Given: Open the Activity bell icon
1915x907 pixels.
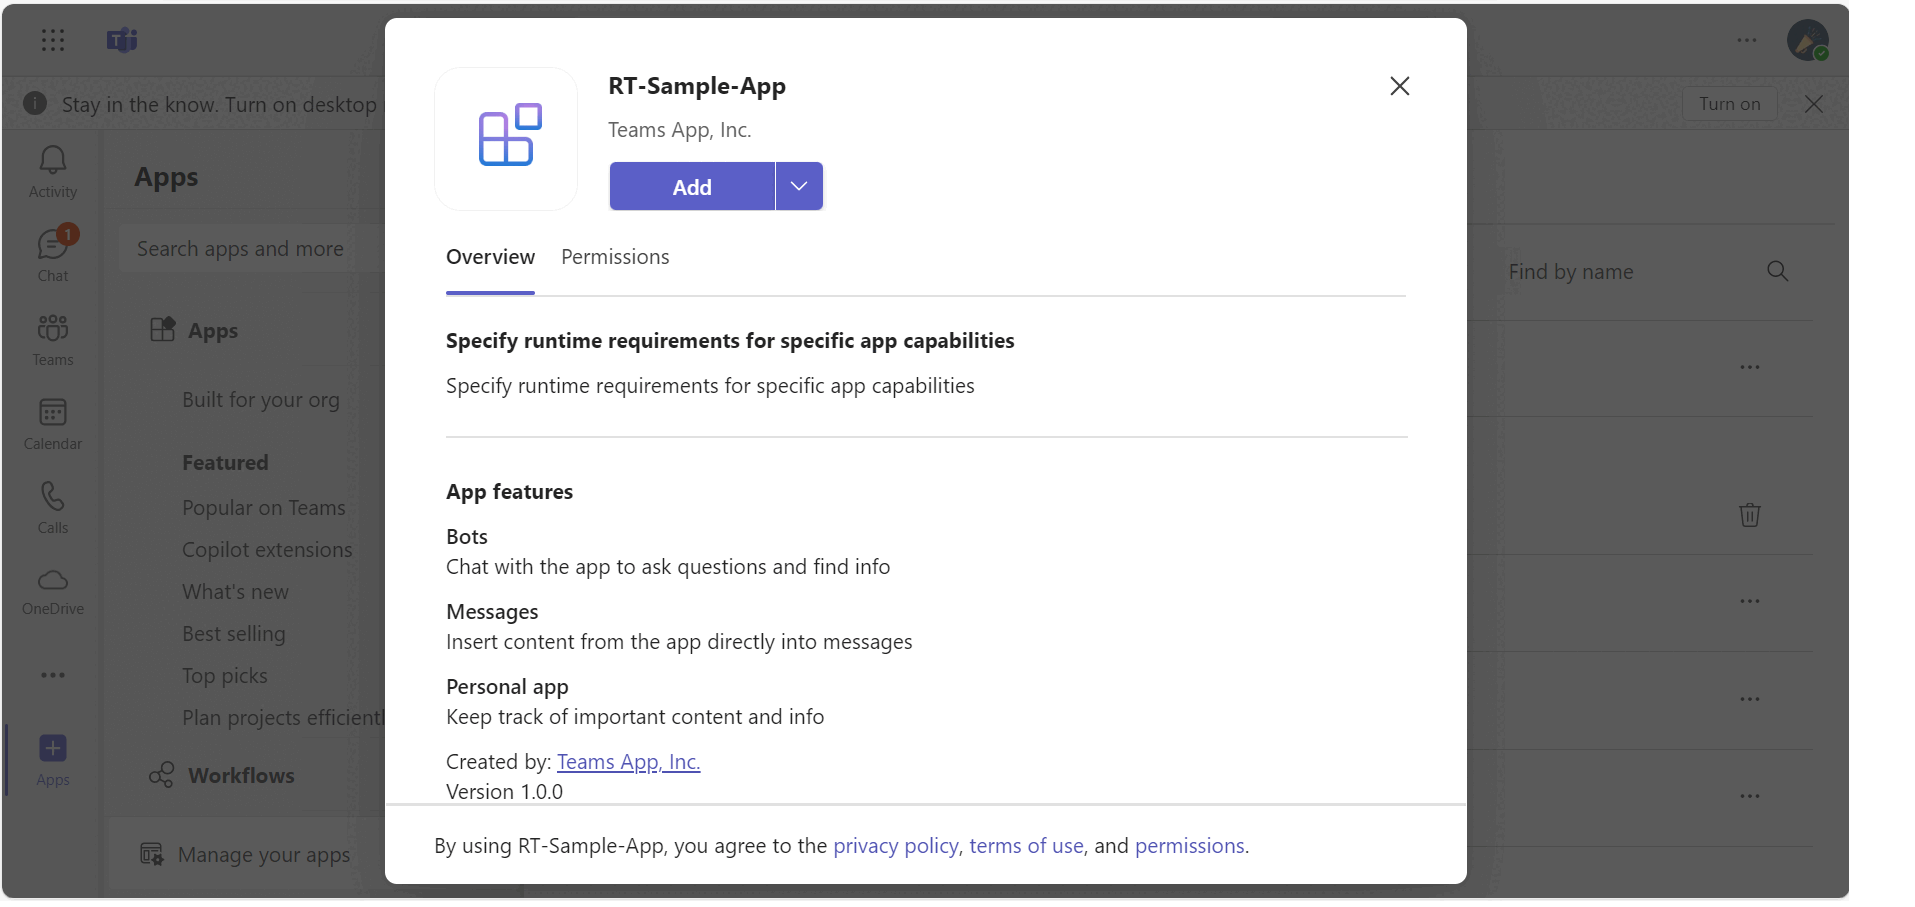Looking at the screenshot, I should 53,172.
